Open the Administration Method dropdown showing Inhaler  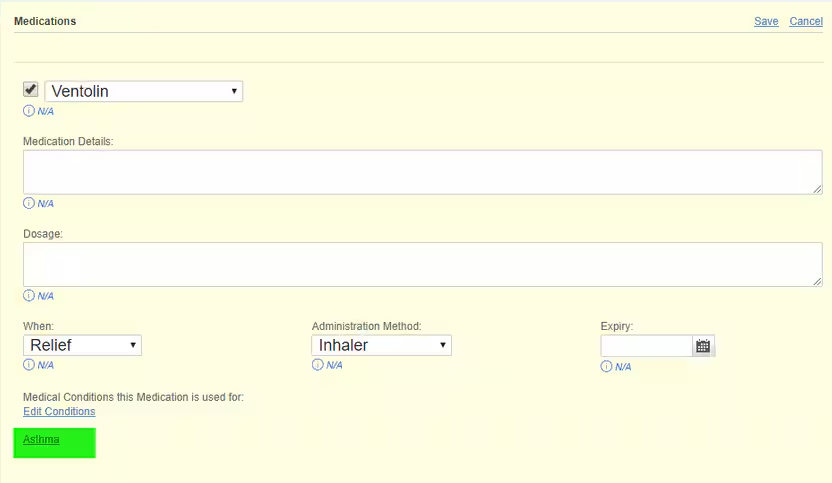pos(382,345)
